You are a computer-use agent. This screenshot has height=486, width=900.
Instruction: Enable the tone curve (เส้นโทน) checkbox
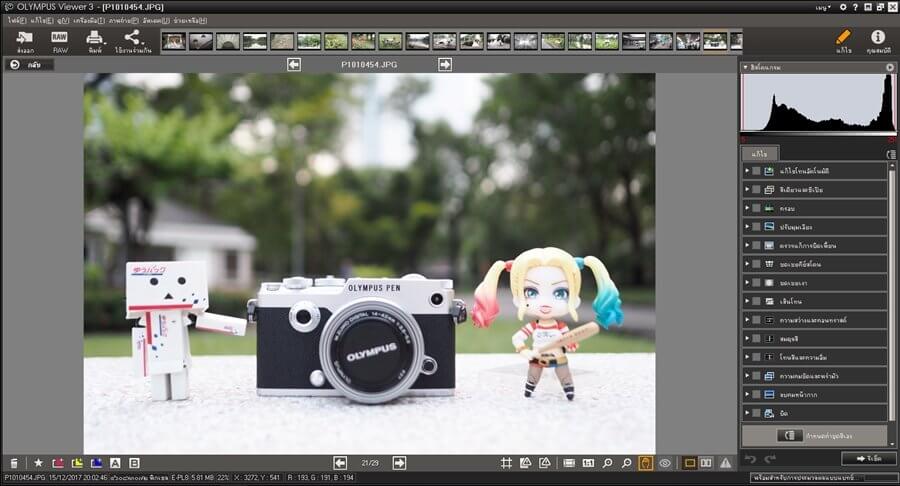click(757, 301)
